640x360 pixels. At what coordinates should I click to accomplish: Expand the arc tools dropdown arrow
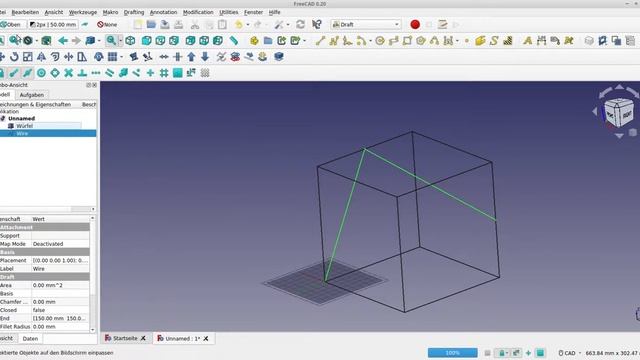[370, 41]
